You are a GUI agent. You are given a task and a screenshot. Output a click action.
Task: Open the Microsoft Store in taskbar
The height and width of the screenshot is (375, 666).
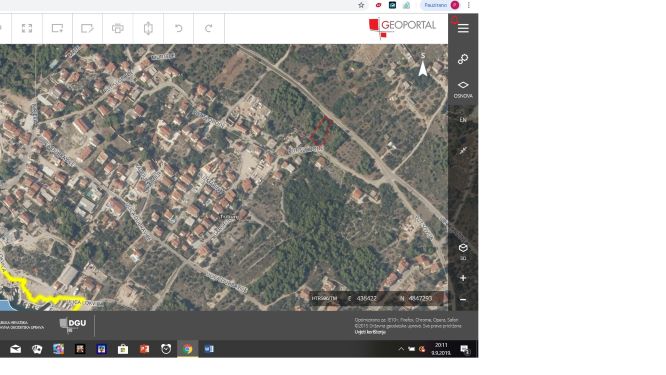(x=123, y=349)
